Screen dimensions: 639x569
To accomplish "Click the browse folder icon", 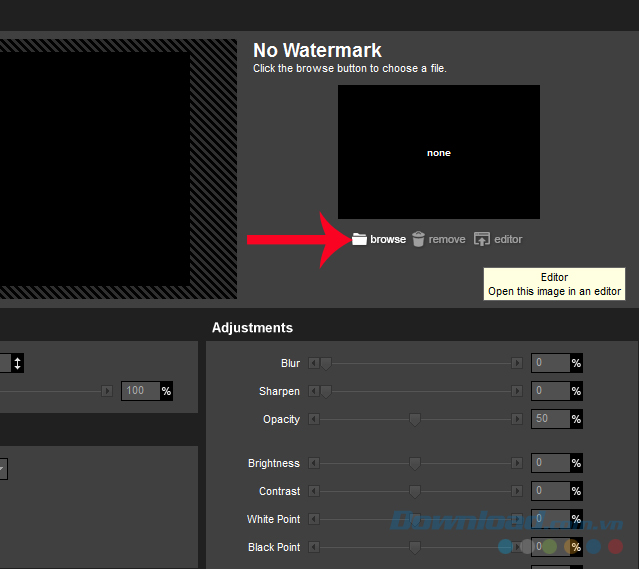I will pos(359,239).
